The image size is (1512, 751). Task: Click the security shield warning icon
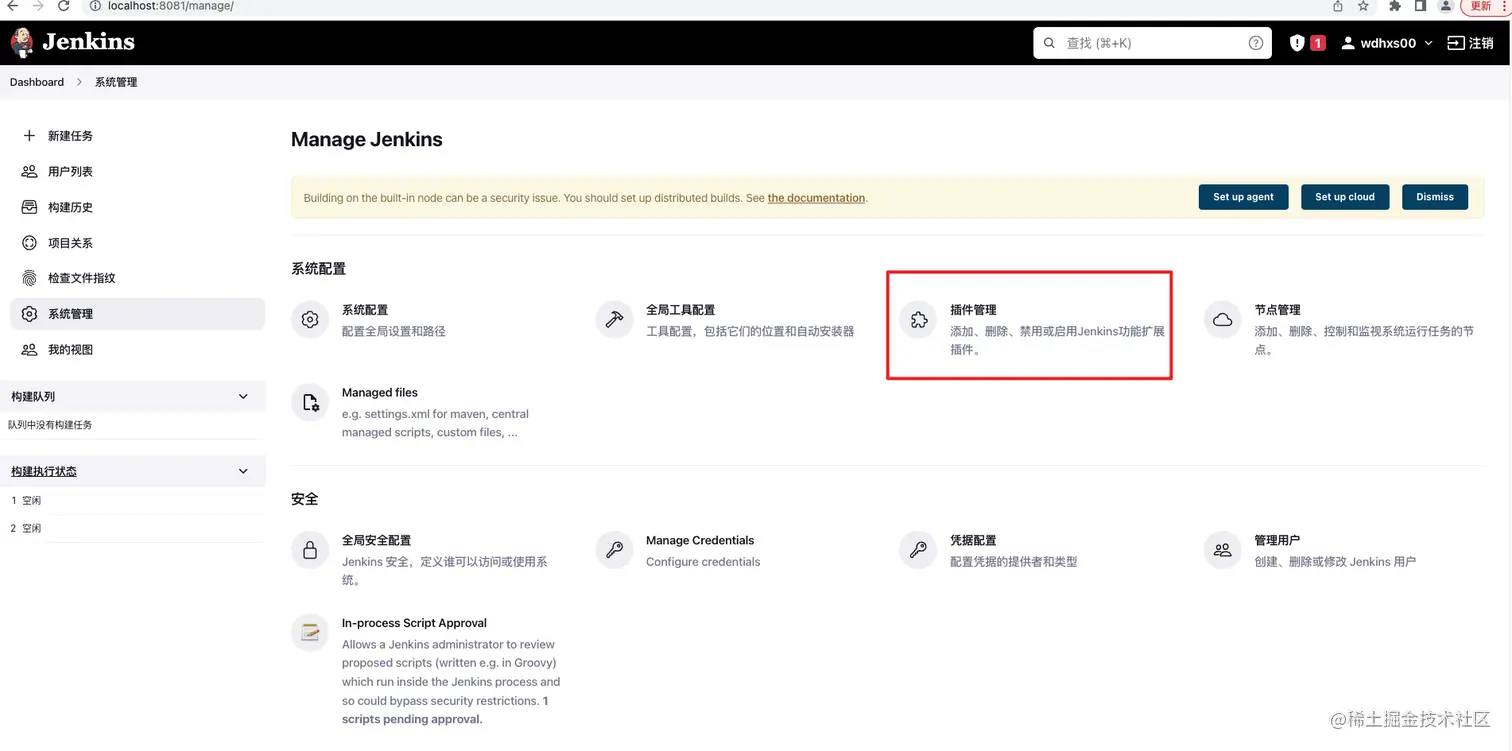[1297, 43]
